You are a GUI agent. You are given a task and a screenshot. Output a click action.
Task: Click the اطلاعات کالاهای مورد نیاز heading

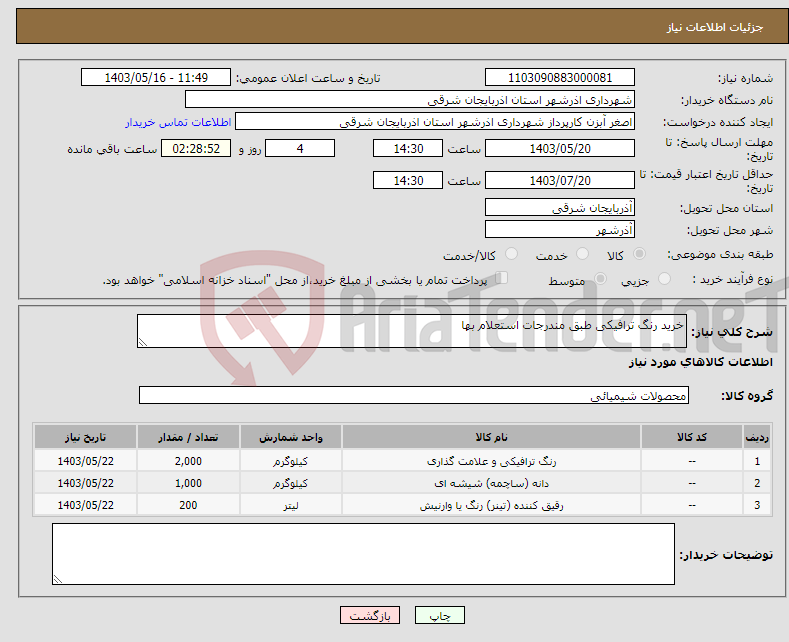(x=700, y=362)
